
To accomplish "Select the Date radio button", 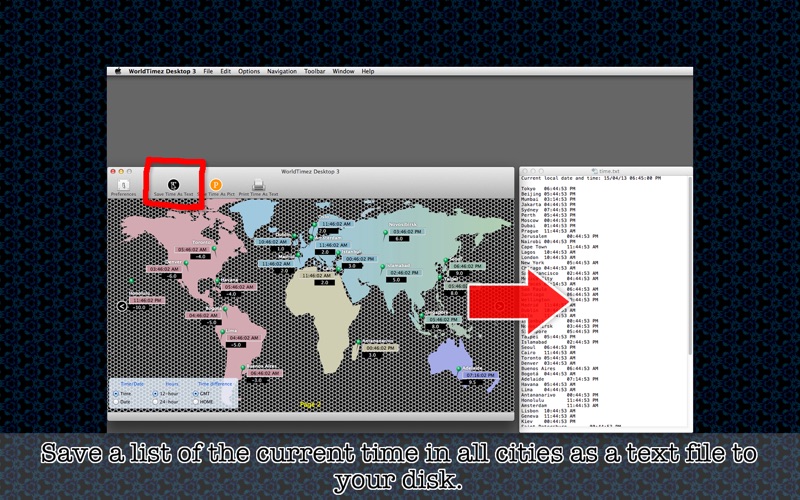I will 116,402.
